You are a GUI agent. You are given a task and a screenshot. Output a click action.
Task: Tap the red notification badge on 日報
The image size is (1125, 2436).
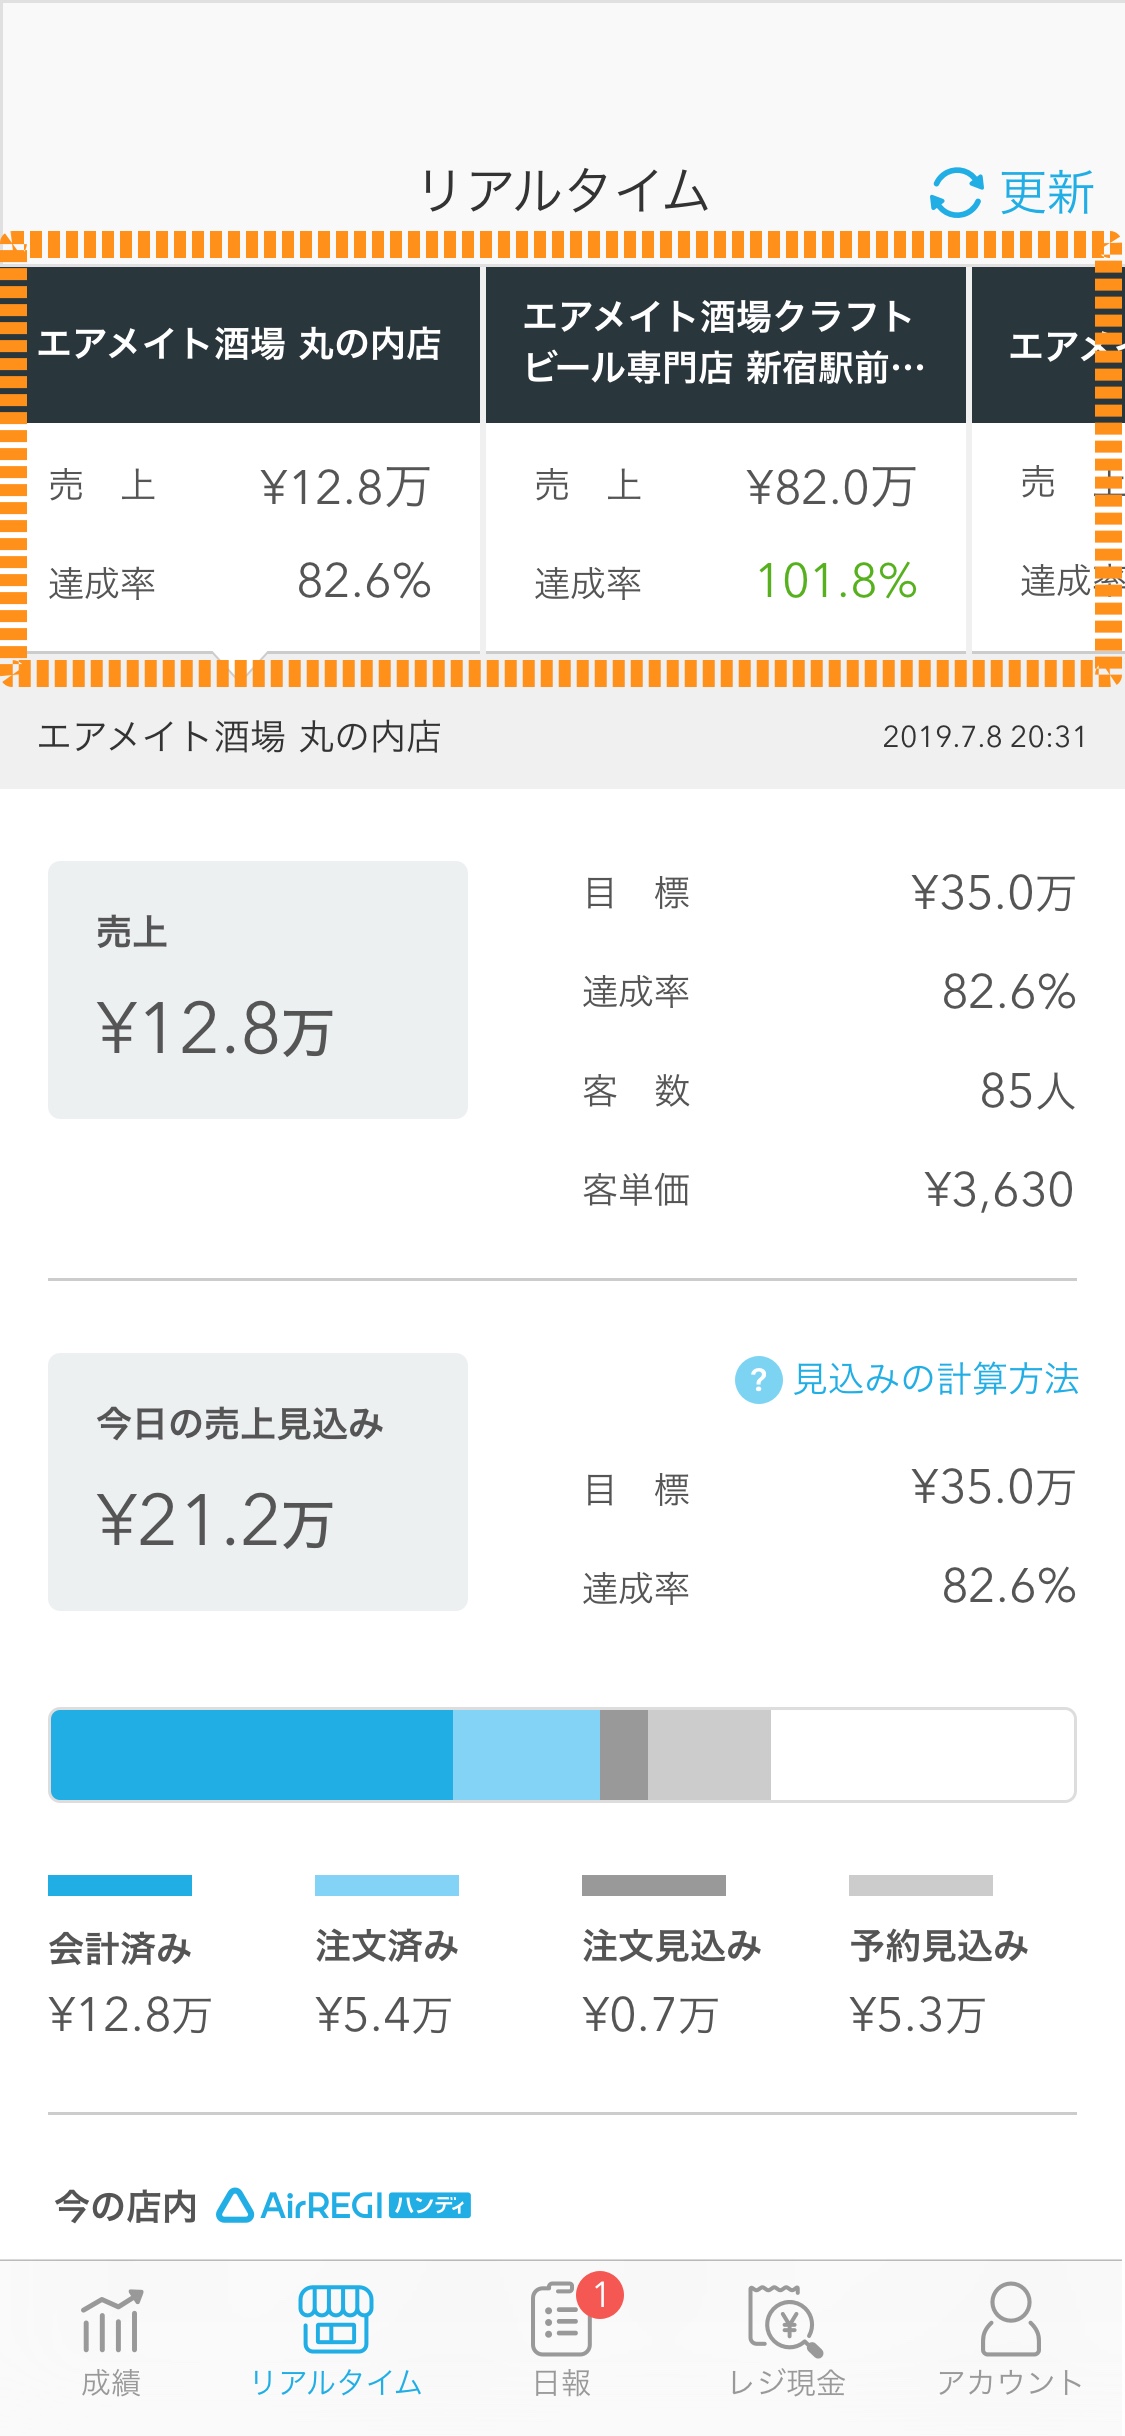pos(600,2295)
